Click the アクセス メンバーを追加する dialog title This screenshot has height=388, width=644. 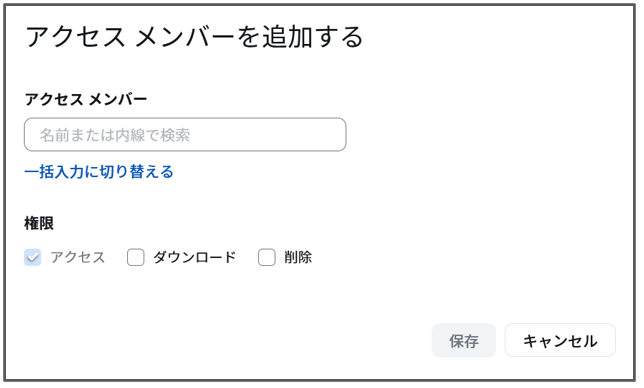[194, 37]
